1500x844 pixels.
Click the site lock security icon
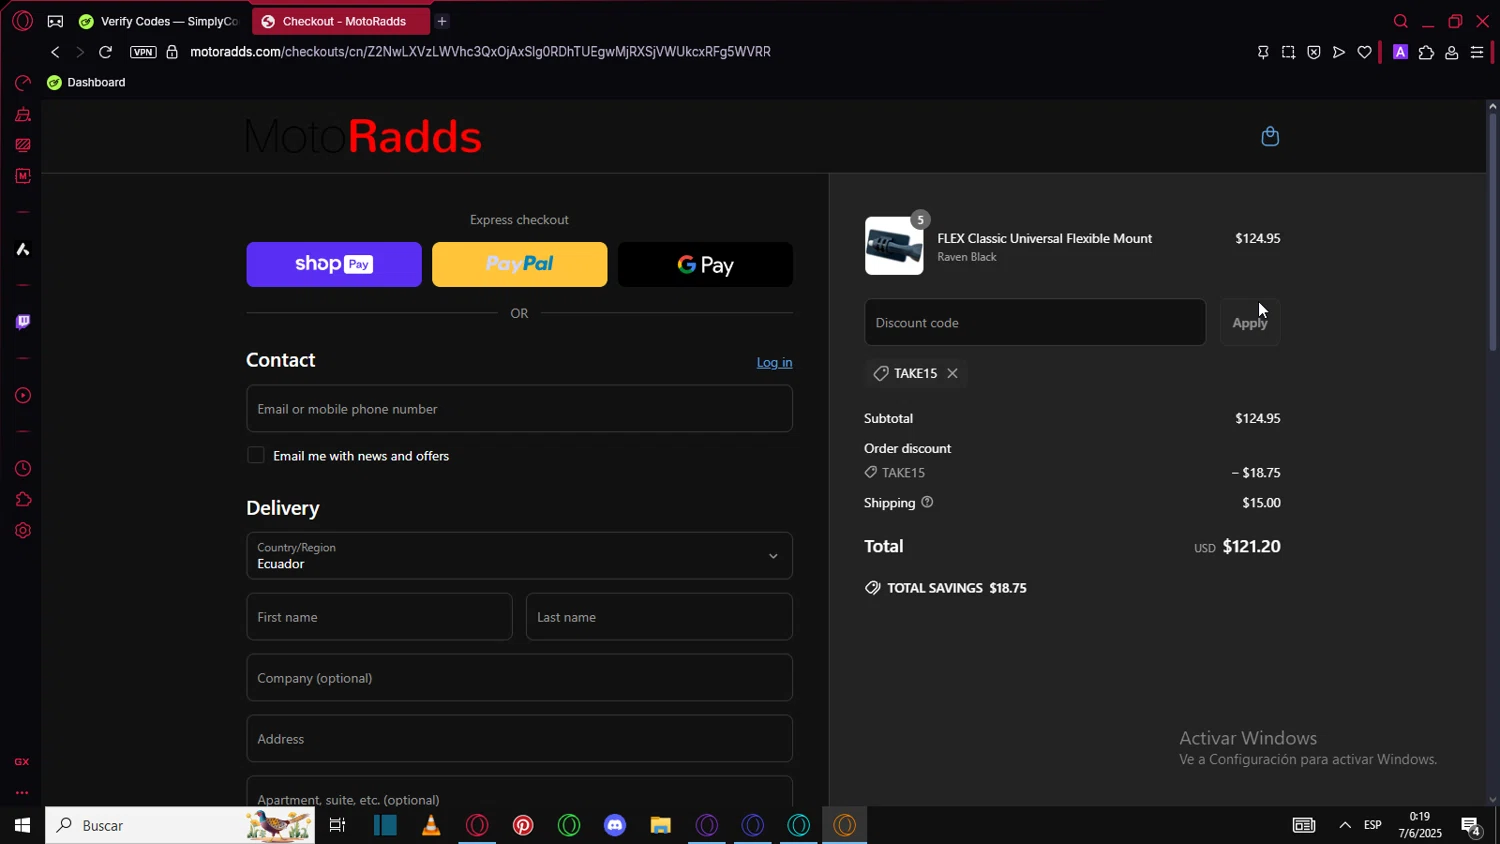[172, 52]
